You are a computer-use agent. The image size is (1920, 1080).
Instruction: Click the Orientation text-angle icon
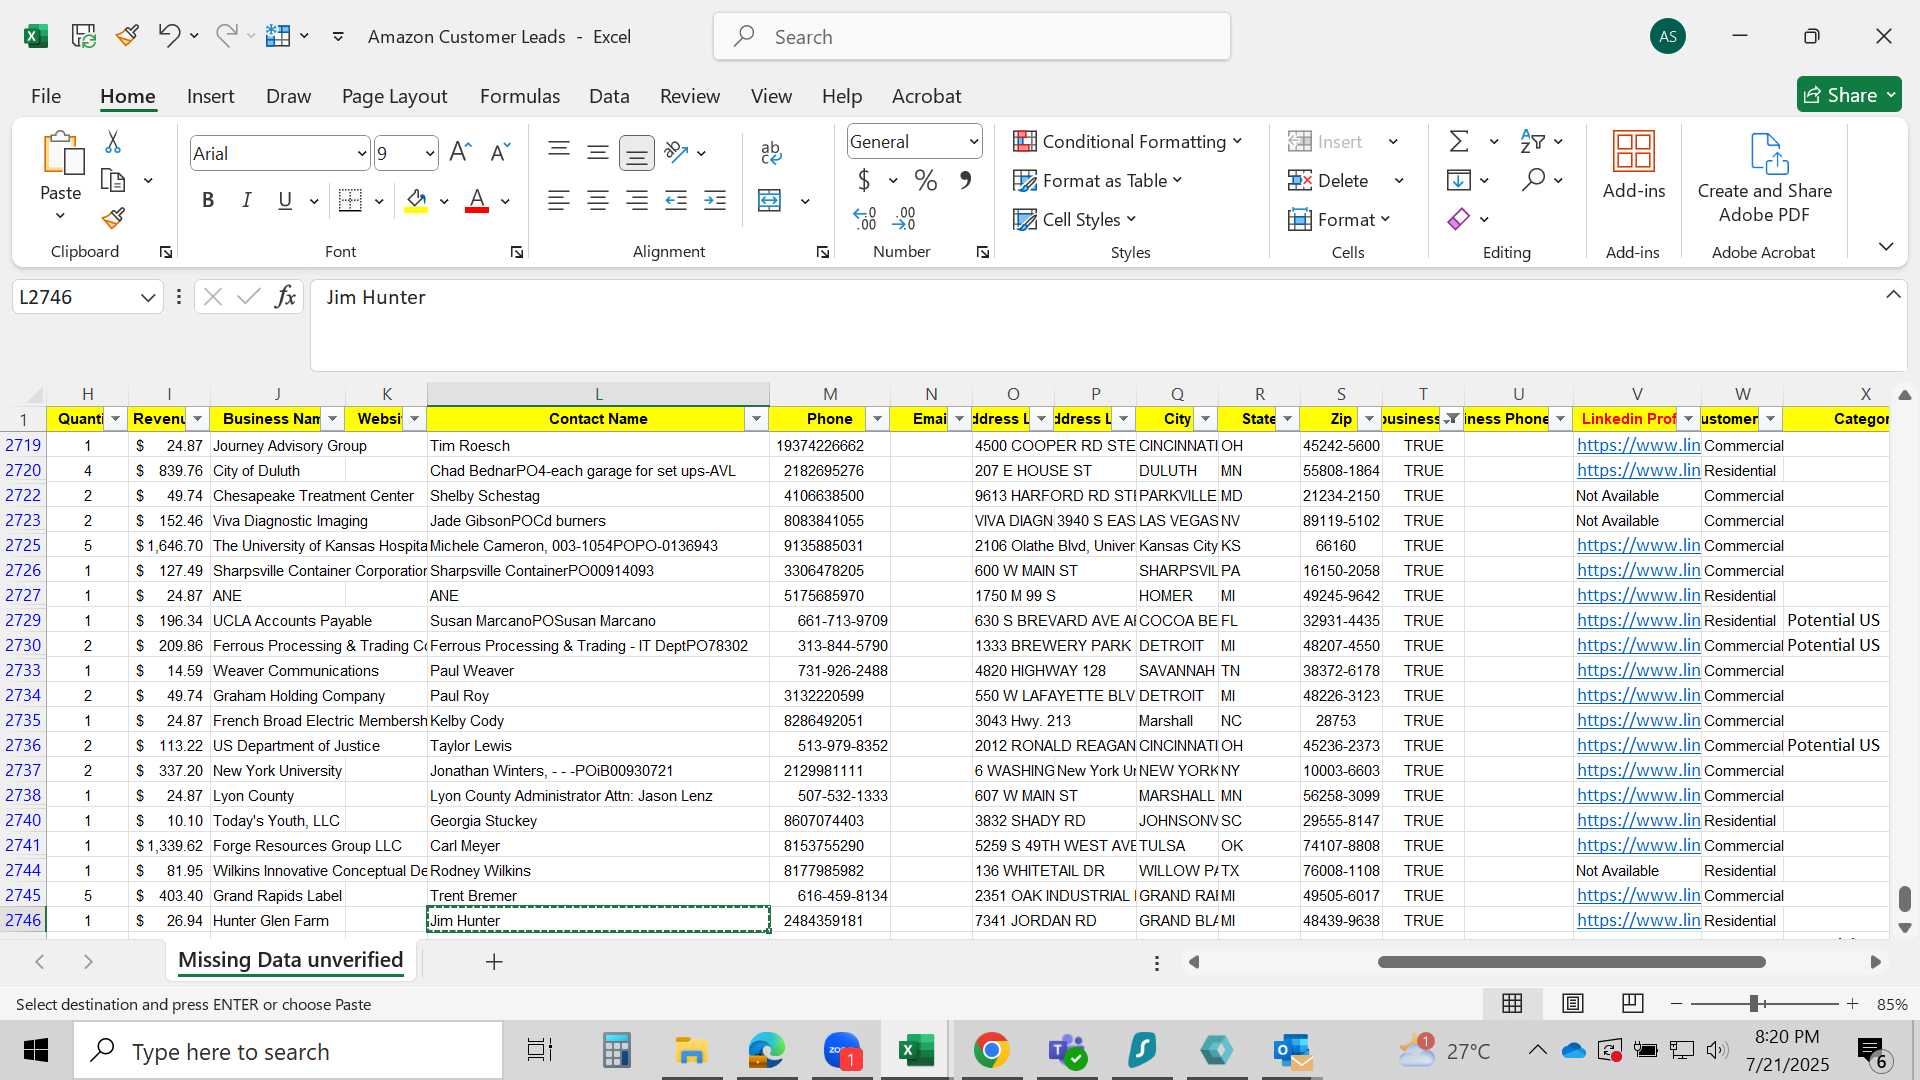click(x=677, y=152)
